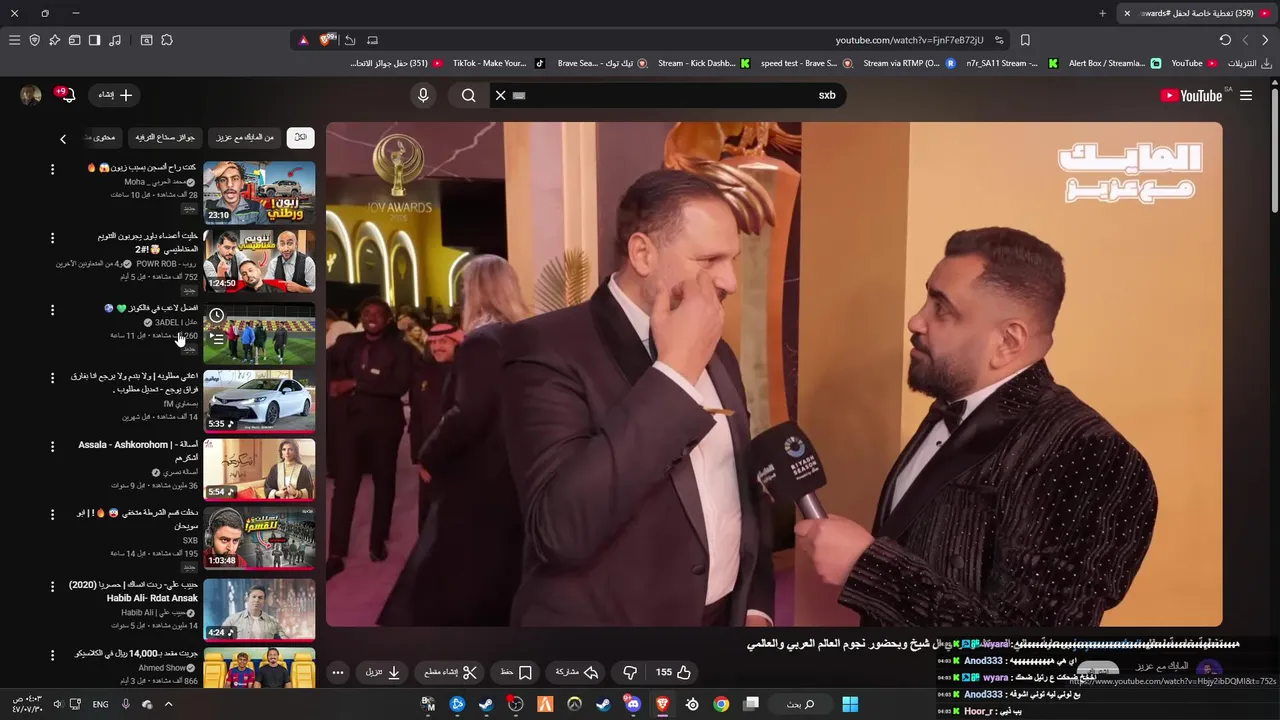This screenshot has width=1280, height=720.
Task: Open YouTube notifications bell
Action: (x=69, y=95)
